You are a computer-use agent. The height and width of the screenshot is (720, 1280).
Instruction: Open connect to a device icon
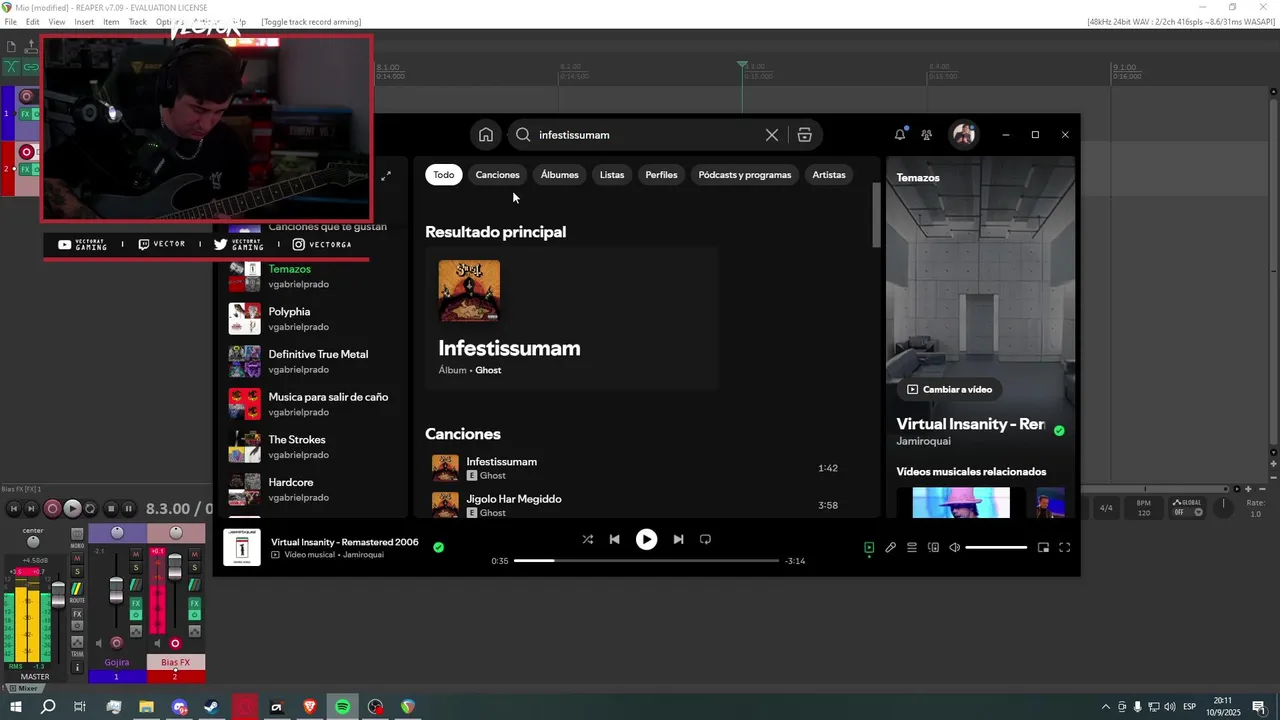point(933,547)
